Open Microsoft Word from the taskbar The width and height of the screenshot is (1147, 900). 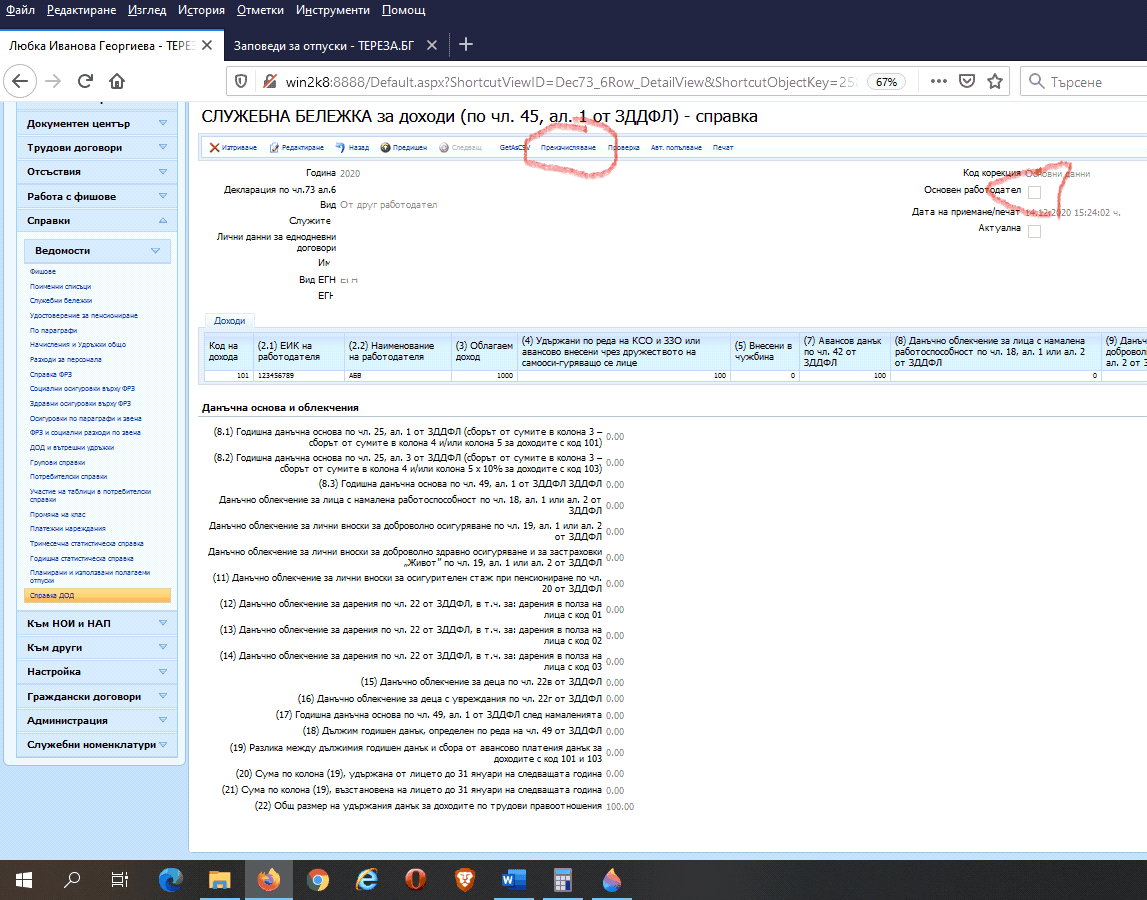[514, 880]
